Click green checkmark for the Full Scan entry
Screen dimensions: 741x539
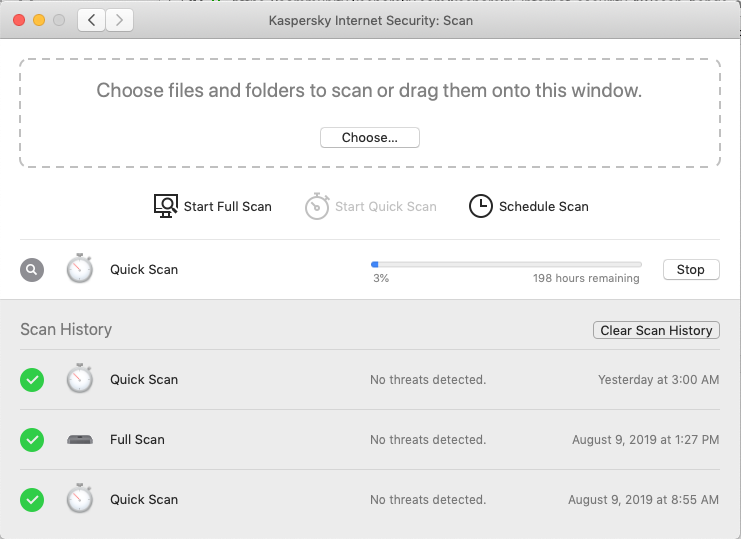(32, 440)
